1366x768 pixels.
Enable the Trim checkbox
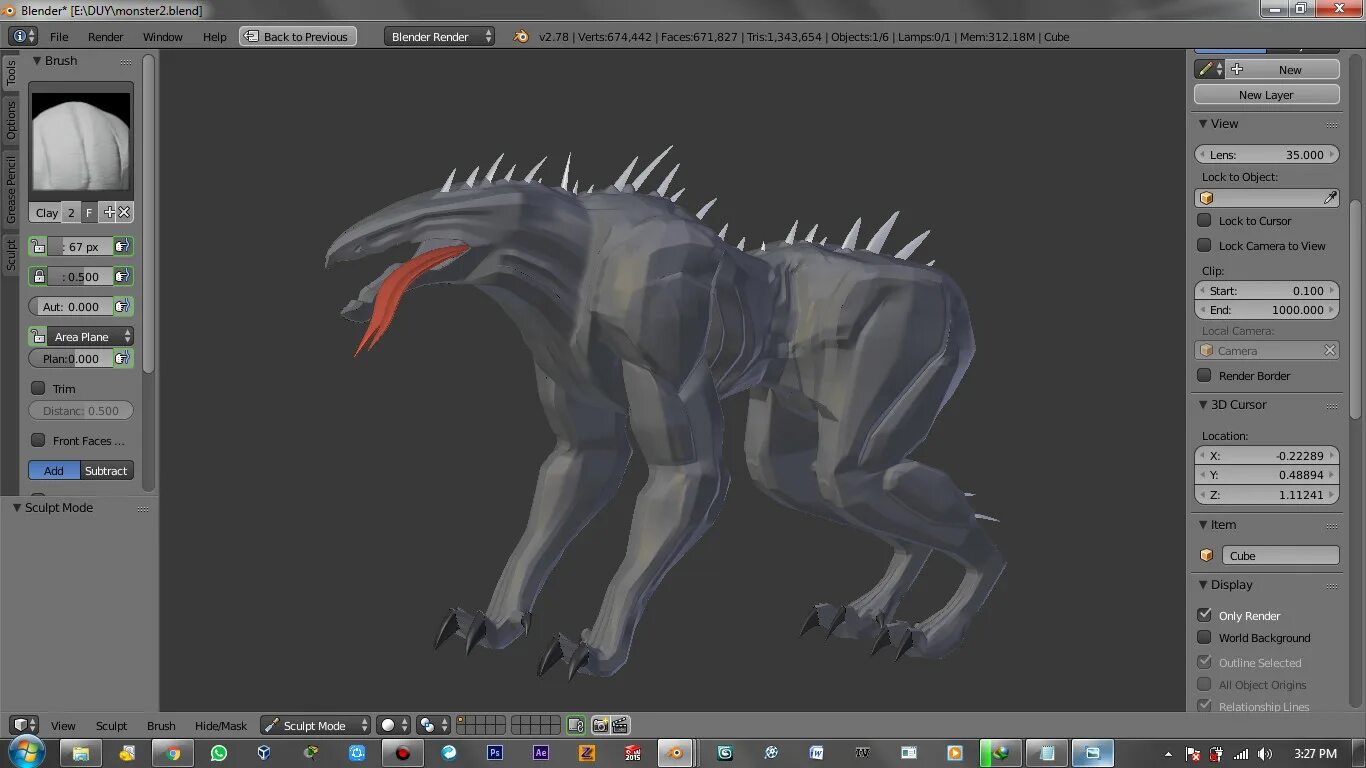pyautogui.click(x=38, y=388)
